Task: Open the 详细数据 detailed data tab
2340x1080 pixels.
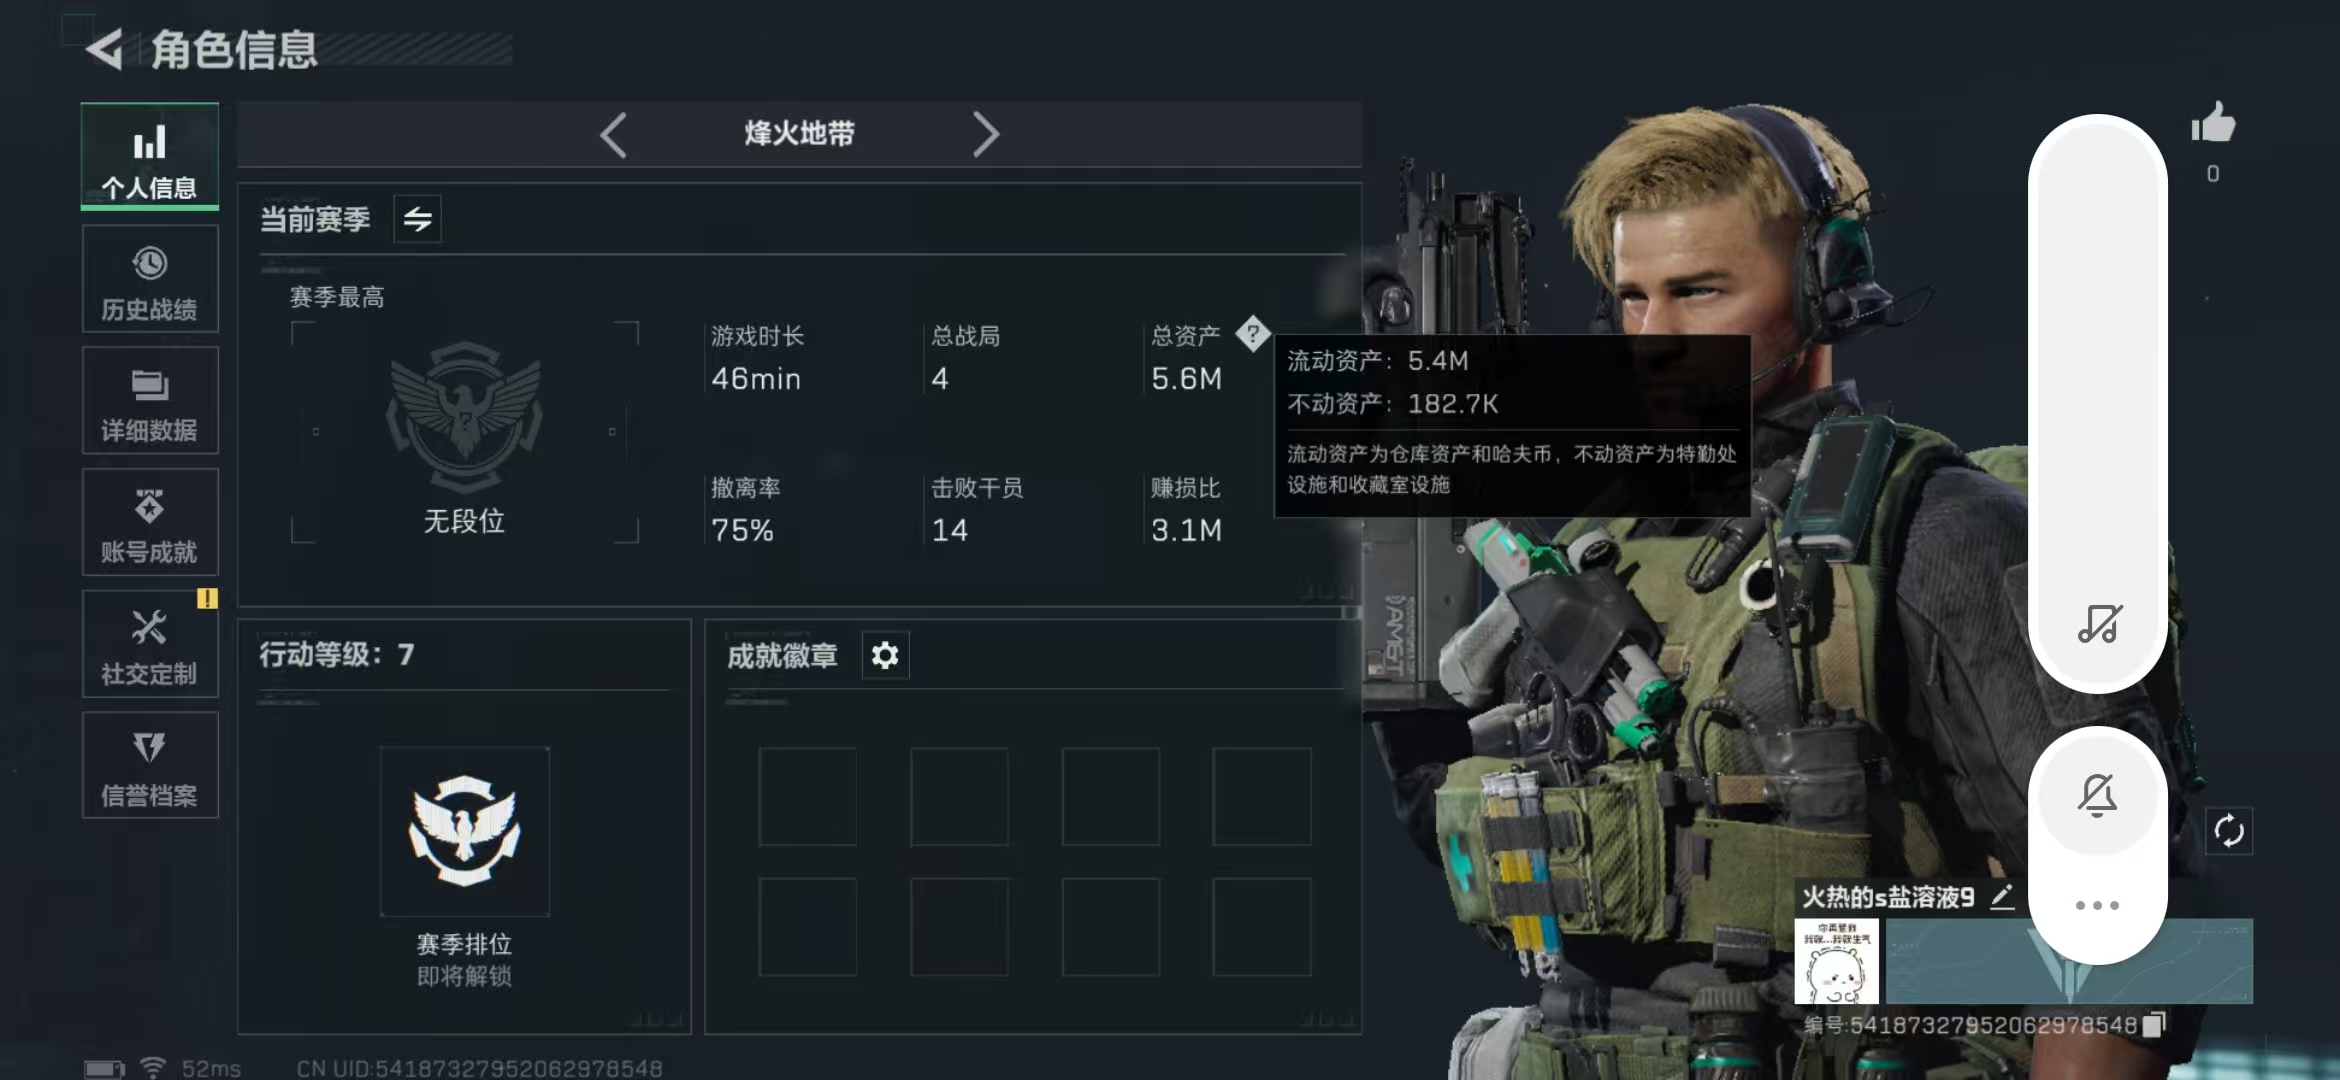Action: [150, 401]
